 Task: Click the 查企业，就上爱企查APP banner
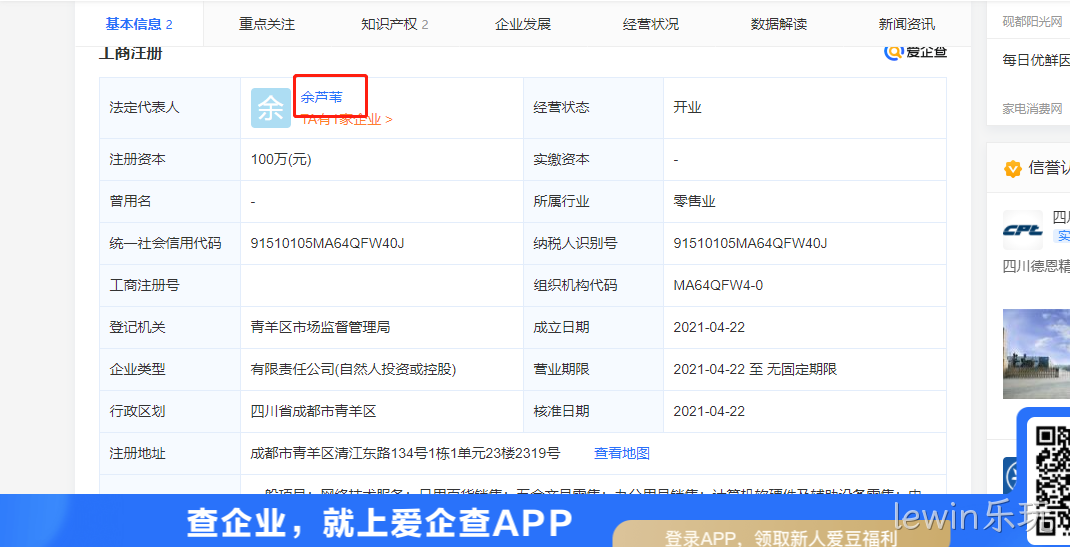click(x=379, y=522)
